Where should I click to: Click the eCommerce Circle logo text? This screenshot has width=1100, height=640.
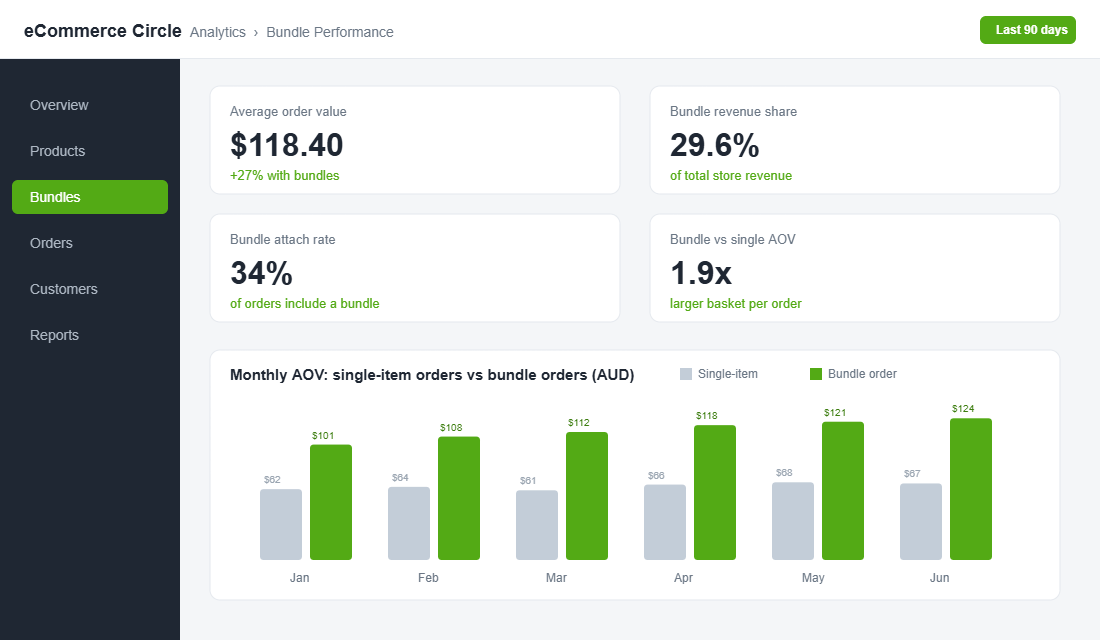pyautogui.click(x=102, y=31)
